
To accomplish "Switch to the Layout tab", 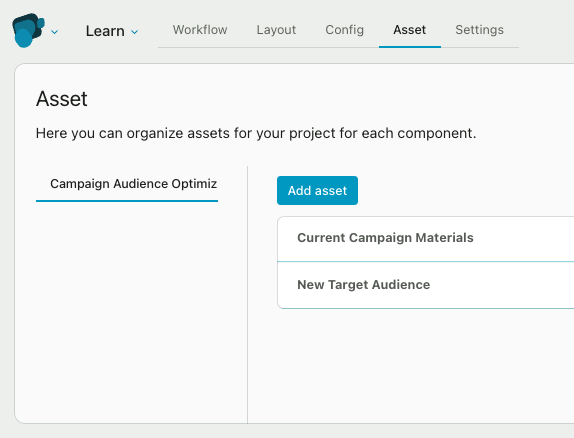I will pos(276,30).
